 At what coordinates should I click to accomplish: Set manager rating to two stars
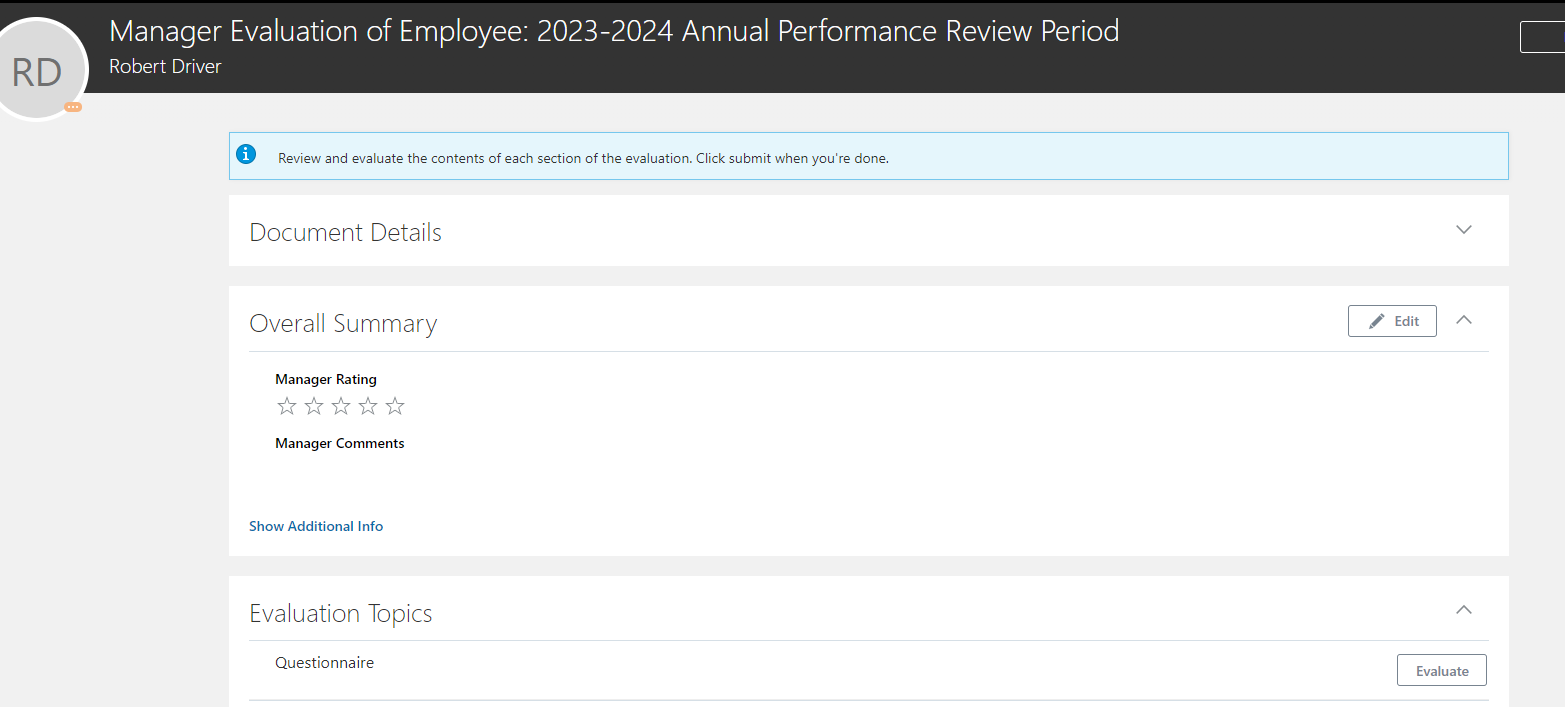[314, 406]
